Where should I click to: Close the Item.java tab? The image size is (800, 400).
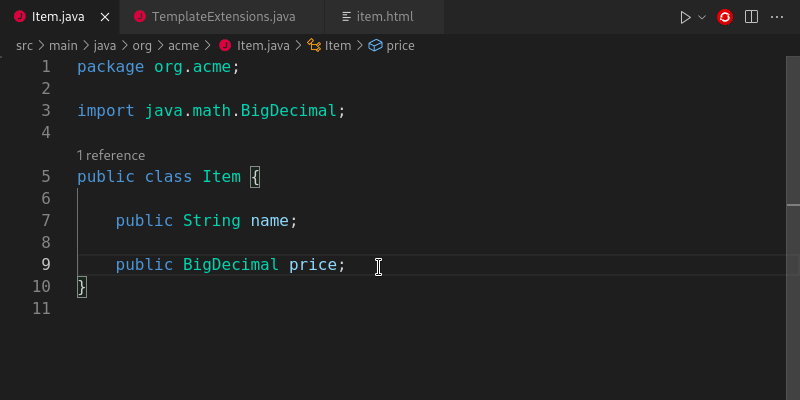pyautogui.click(x=103, y=17)
